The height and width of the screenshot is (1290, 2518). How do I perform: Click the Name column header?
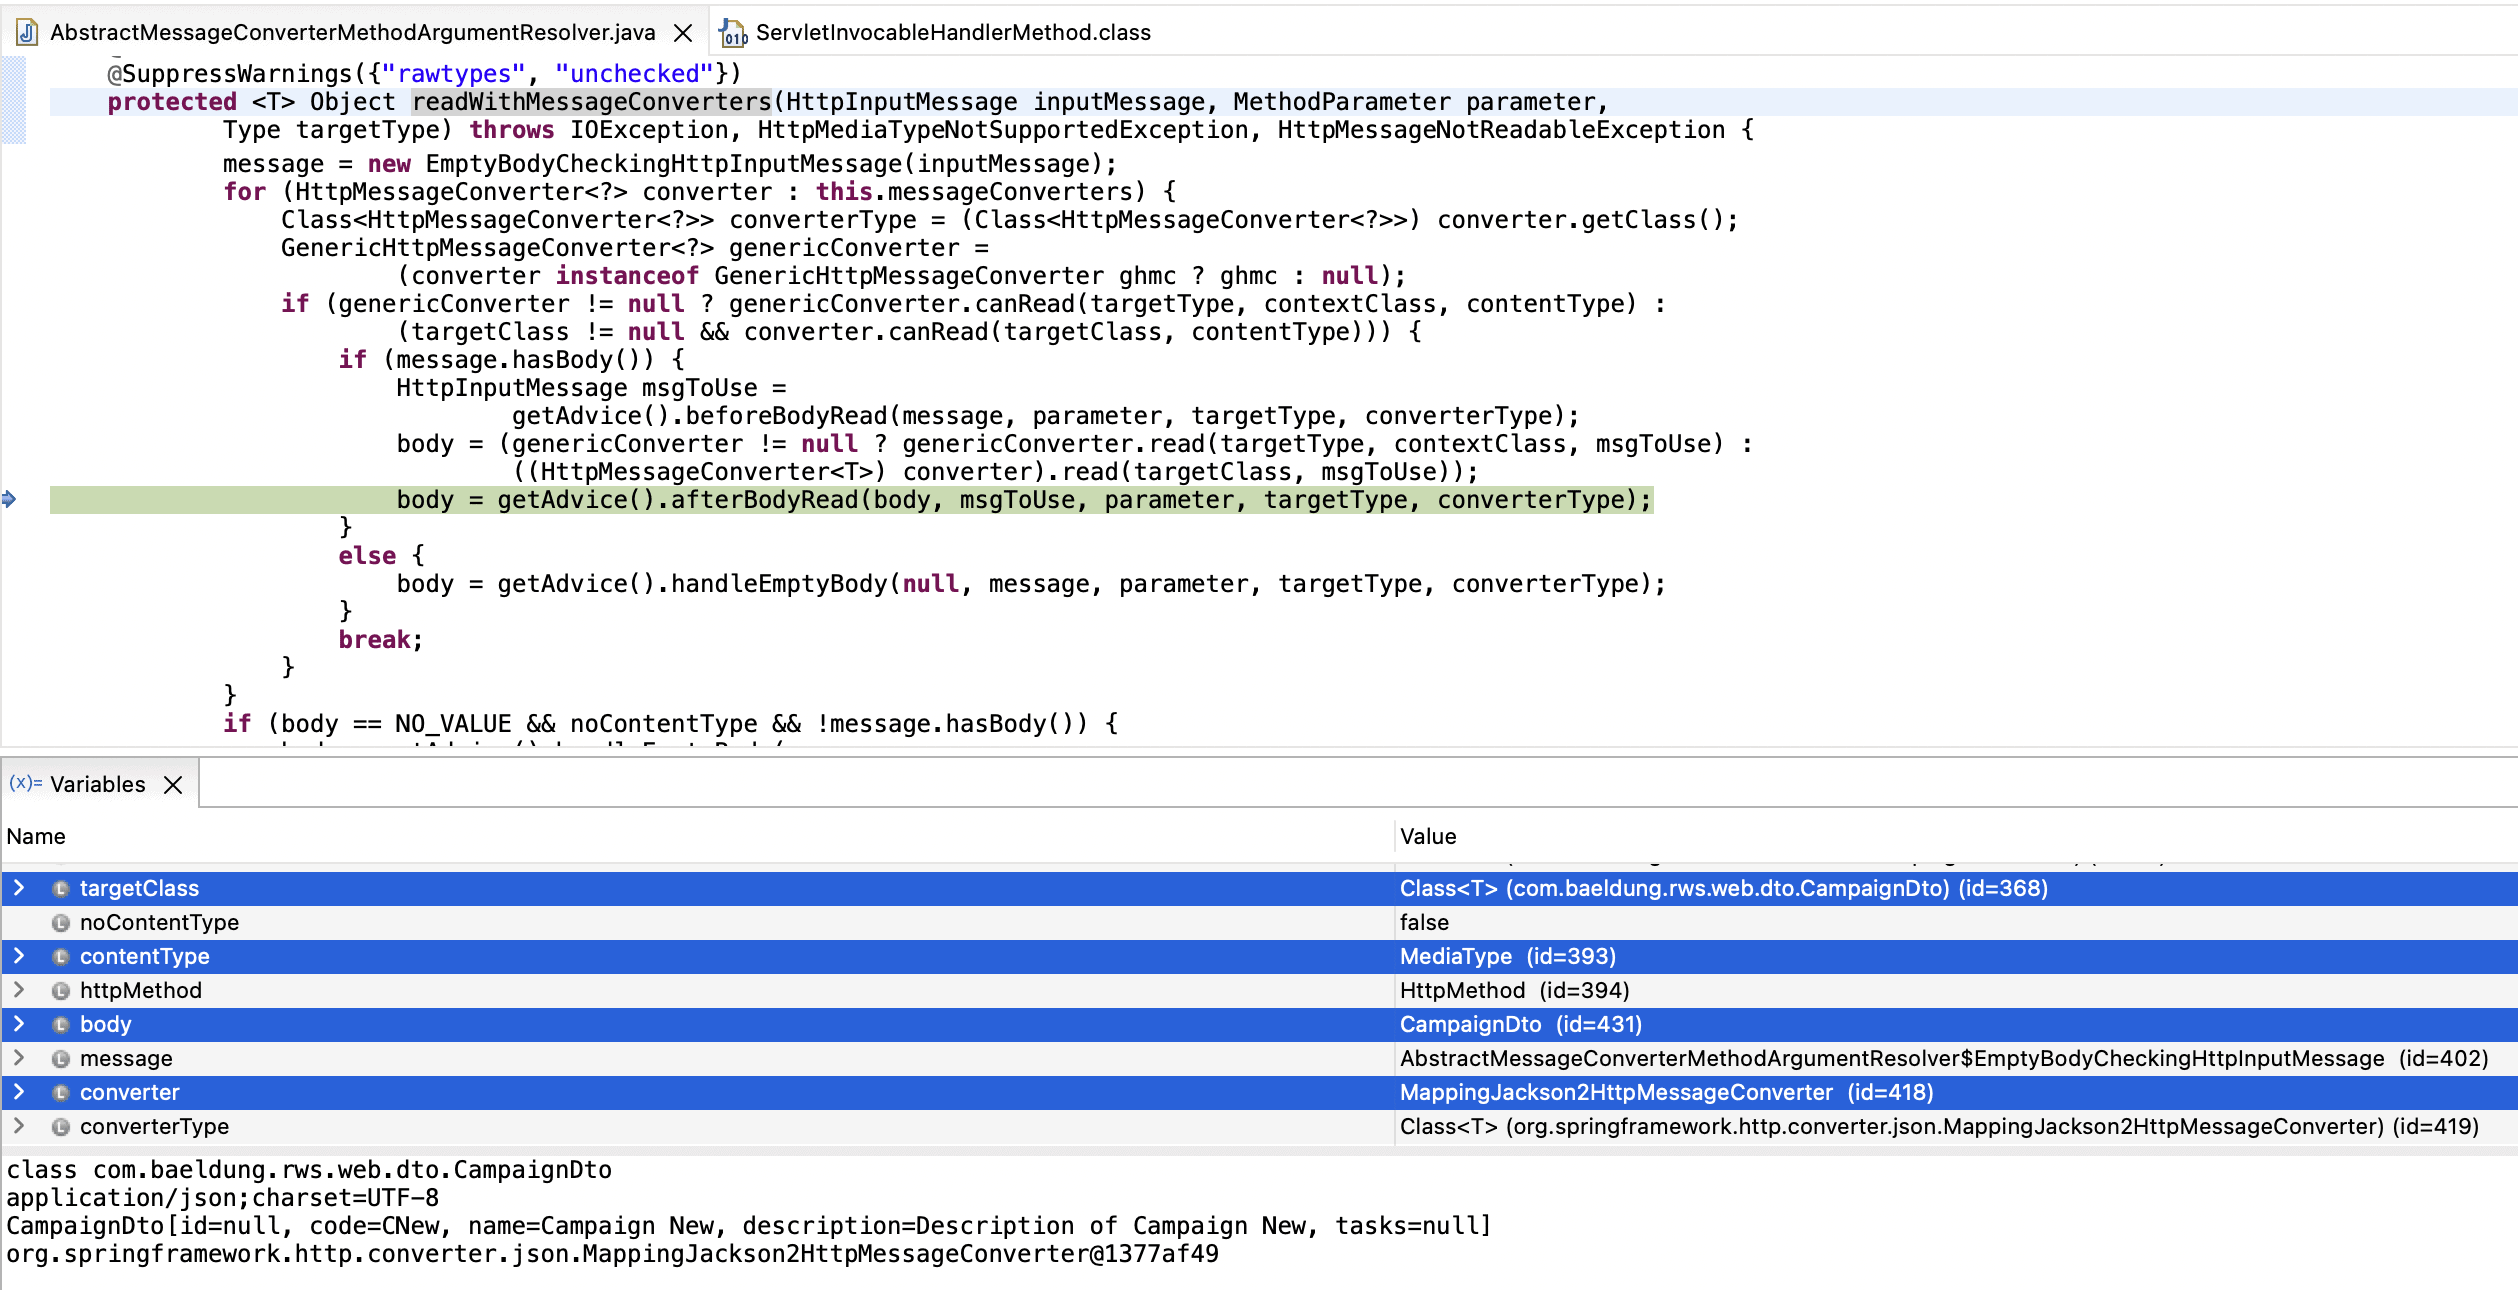click(36, 836)
